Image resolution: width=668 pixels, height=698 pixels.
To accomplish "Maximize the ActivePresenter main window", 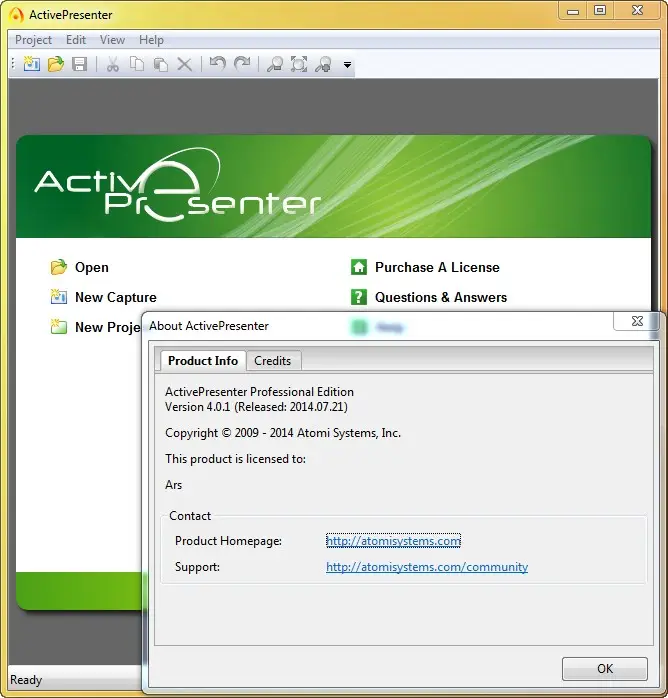I will click(x=600, y=10).
